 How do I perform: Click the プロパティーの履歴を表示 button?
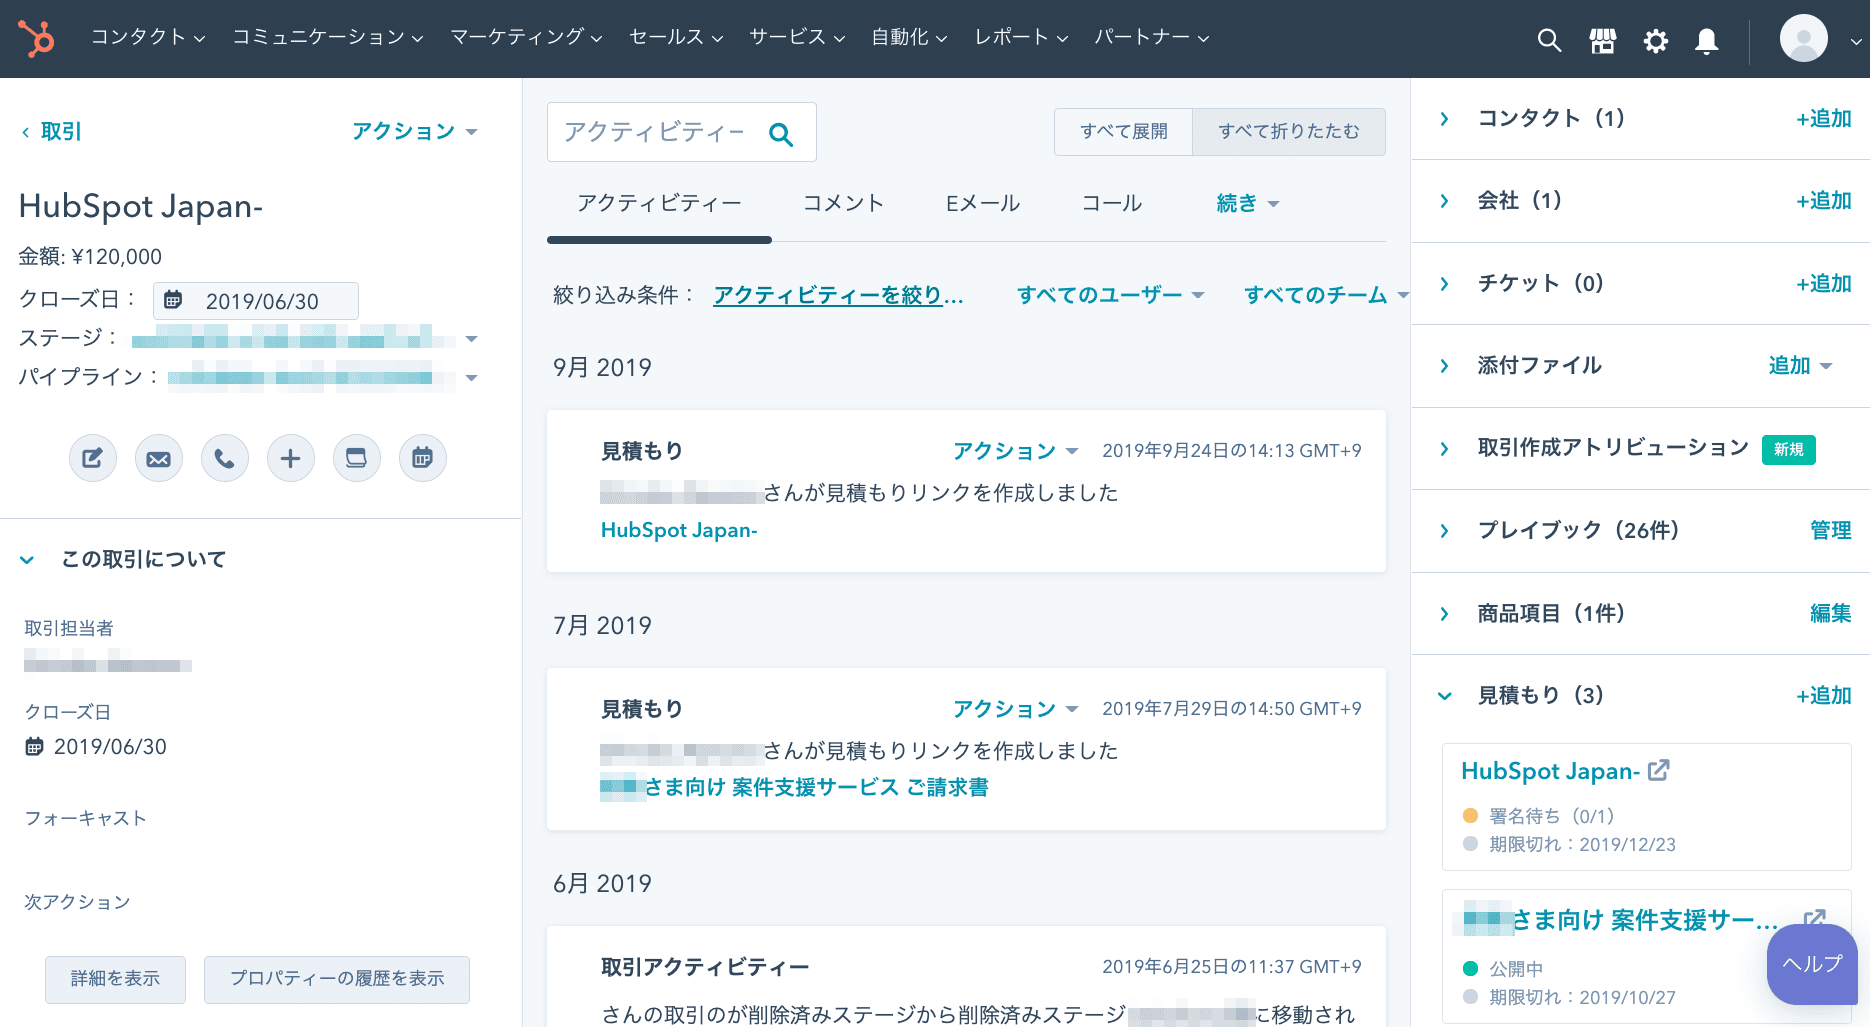coord(337,979)
